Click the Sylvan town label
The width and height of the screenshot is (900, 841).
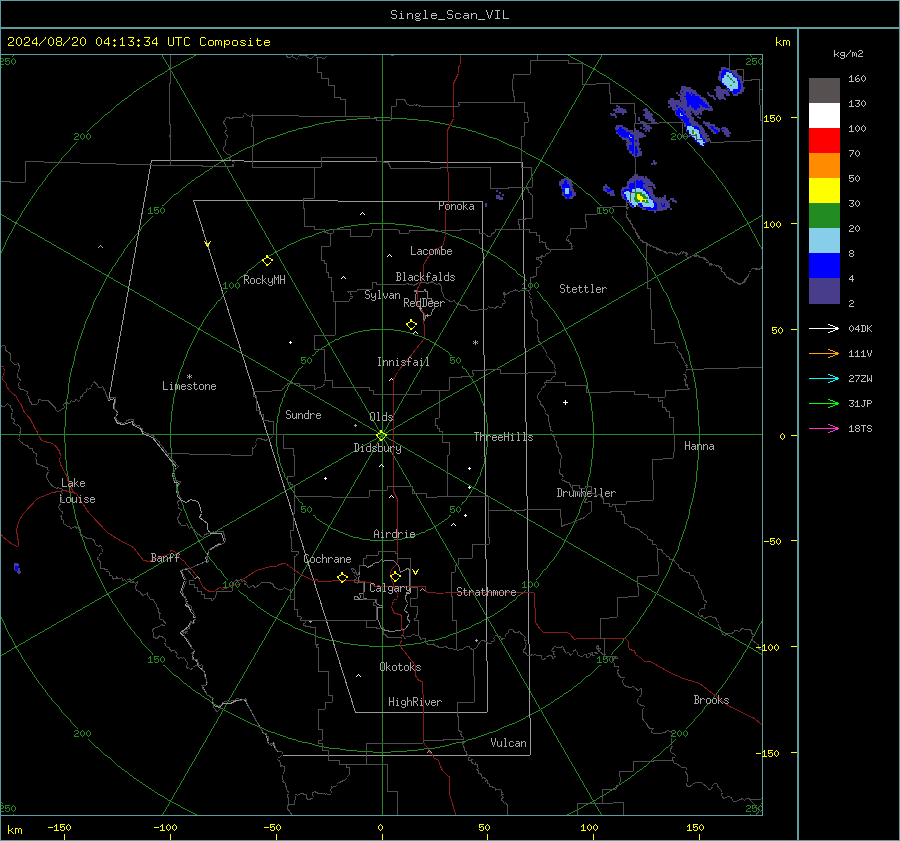(x=382, y=296)
